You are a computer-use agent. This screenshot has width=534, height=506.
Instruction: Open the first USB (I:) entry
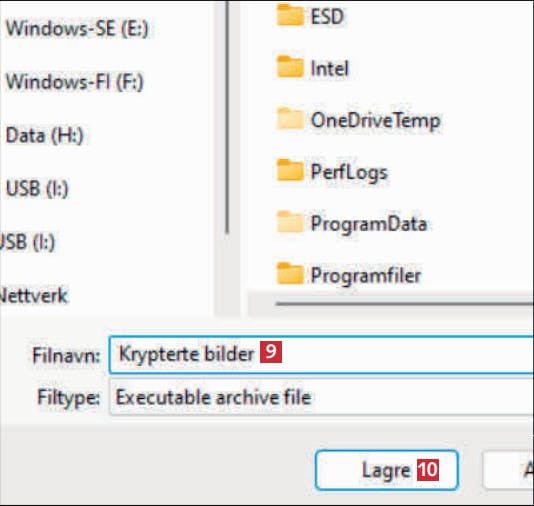[37, 188]
